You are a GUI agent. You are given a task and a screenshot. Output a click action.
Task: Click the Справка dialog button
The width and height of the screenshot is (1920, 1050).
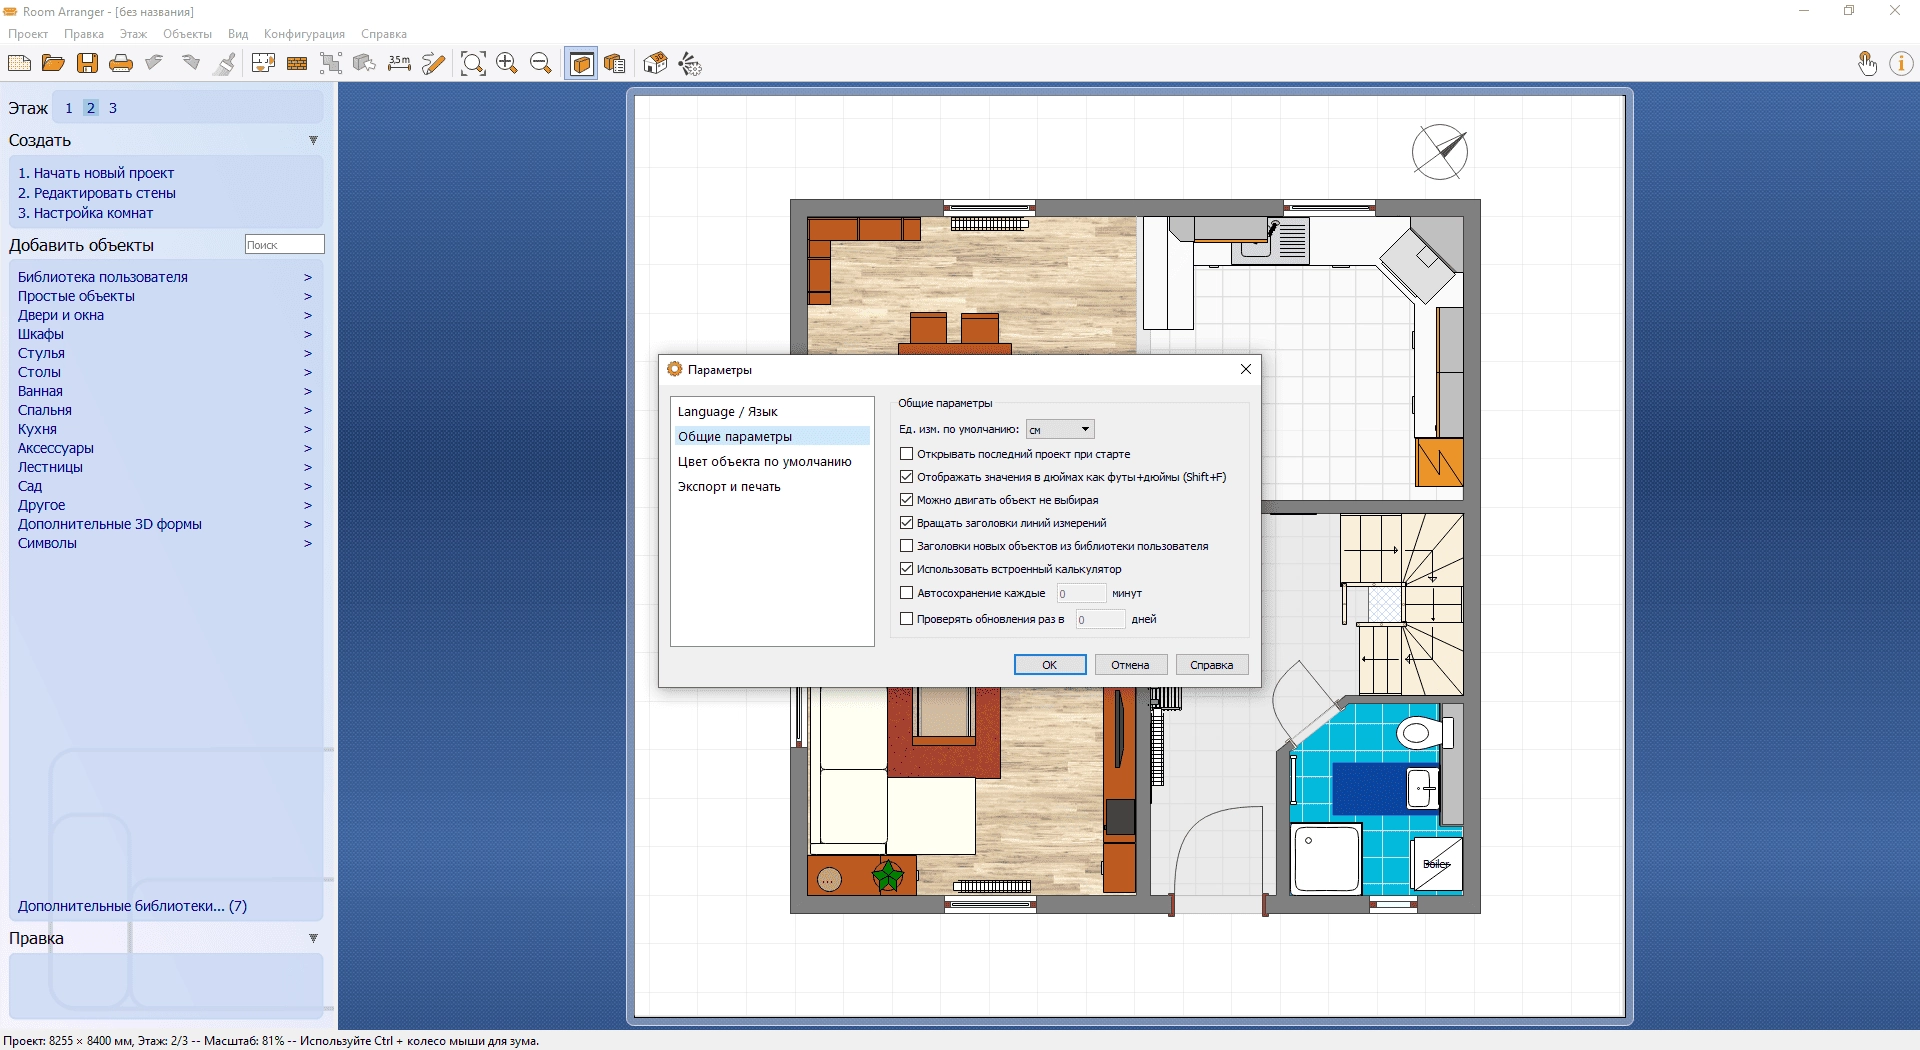[x=1212, y=665]
